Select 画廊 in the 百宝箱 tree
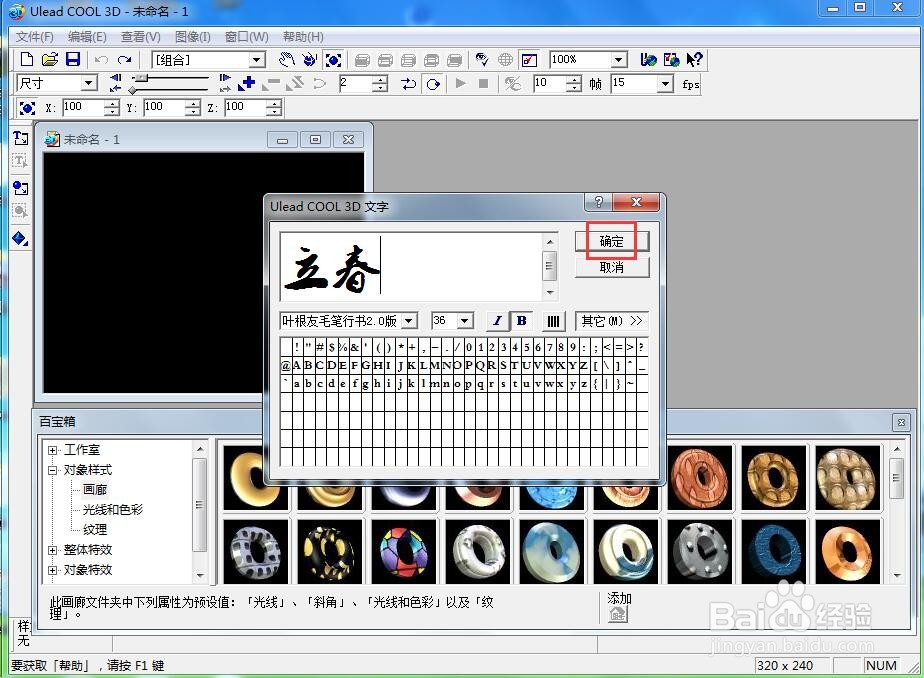The width and height of the screenshot is (924, 678). coord(95,490)
